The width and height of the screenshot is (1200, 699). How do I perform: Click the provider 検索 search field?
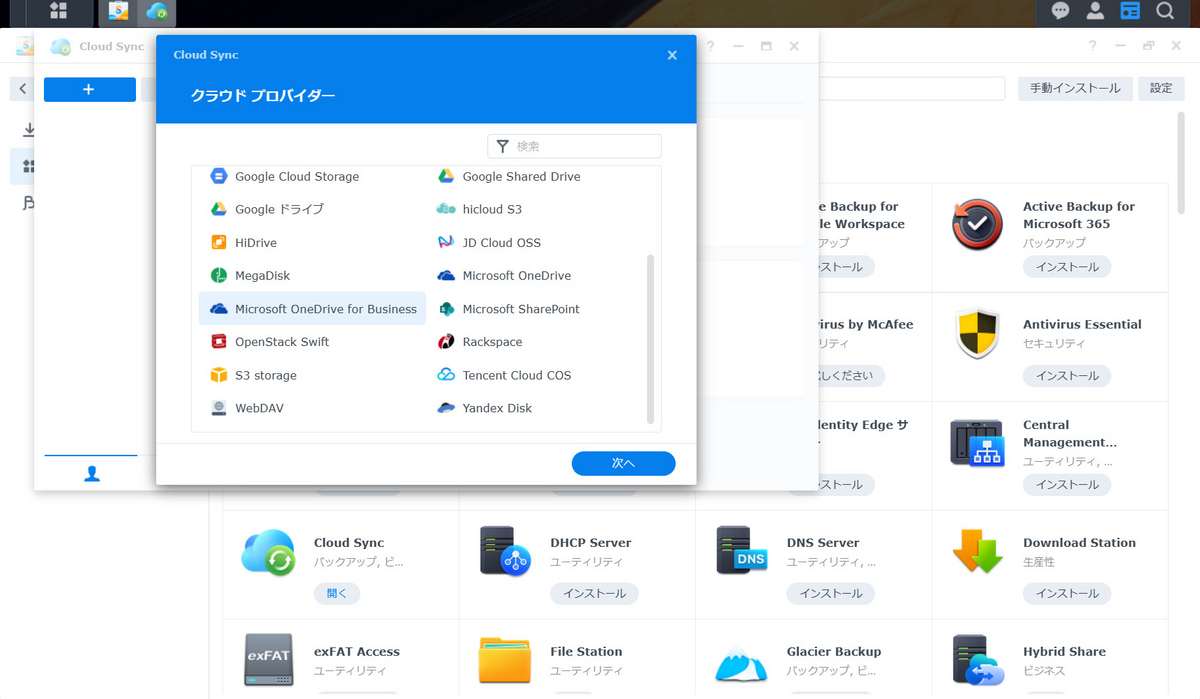[574, 146]
